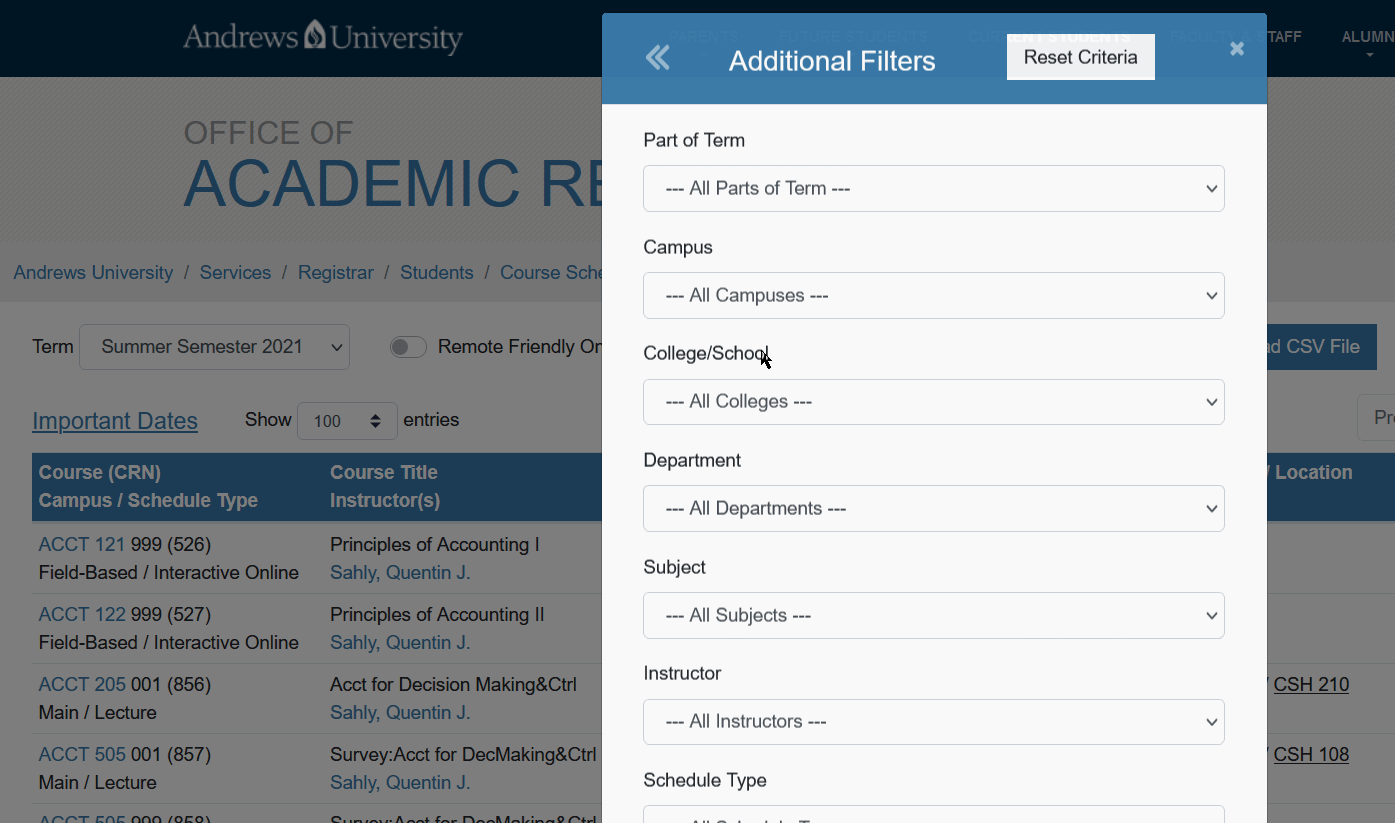1395x823 pixels.
Task: Open the Part of Term dropdown
Action: 934,188
